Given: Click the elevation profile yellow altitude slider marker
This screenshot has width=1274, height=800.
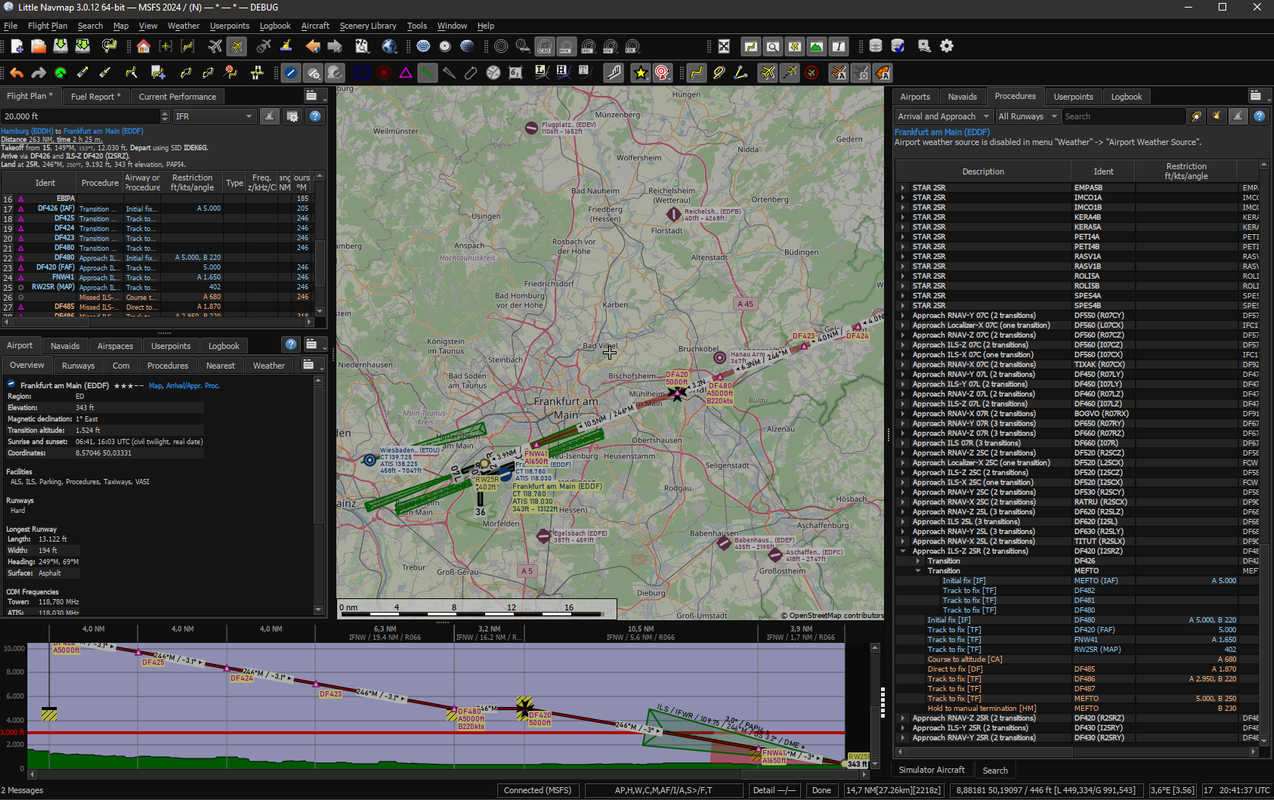Looking at the screenshot, I should [49, 714].
